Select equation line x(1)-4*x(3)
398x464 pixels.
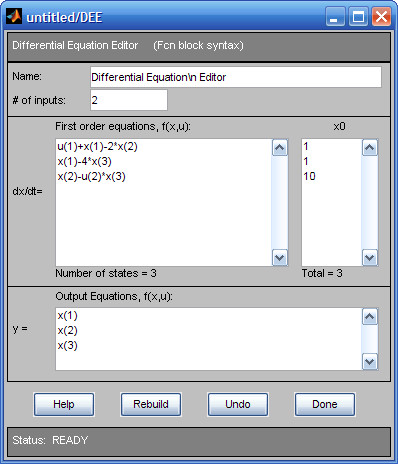pyautogui.click(x=84, y=161)
